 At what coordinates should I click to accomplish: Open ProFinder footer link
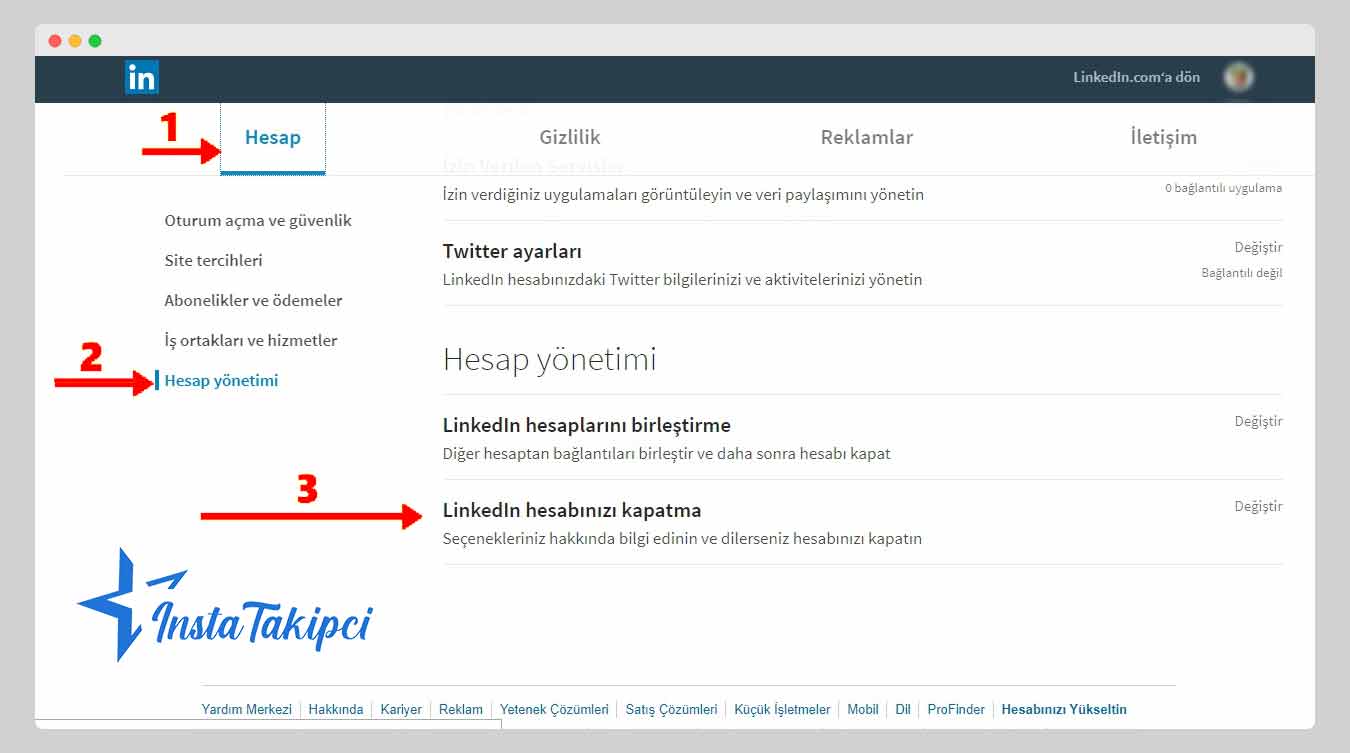(956, 709)
